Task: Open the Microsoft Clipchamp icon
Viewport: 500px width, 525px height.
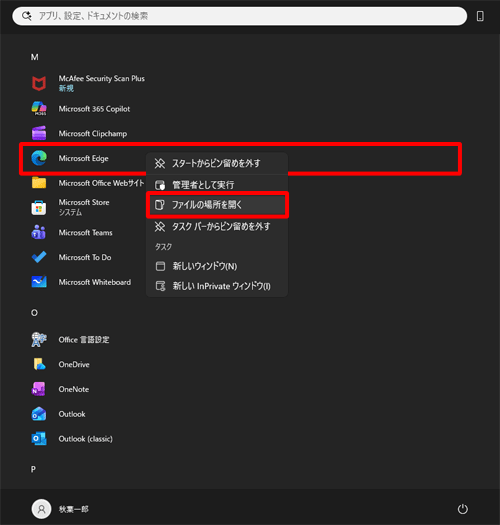Action: click(x=39, y=133)
